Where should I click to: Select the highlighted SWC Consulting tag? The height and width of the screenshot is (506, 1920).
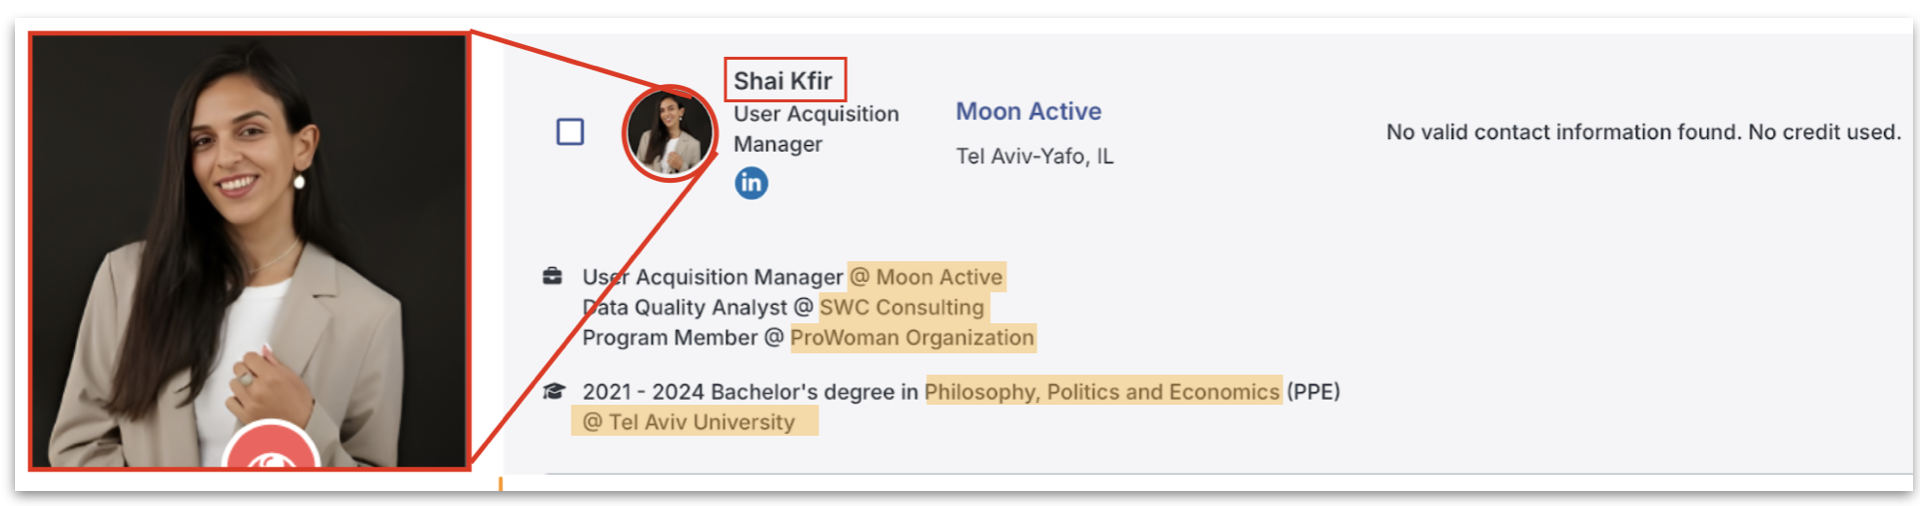point(902,307)
